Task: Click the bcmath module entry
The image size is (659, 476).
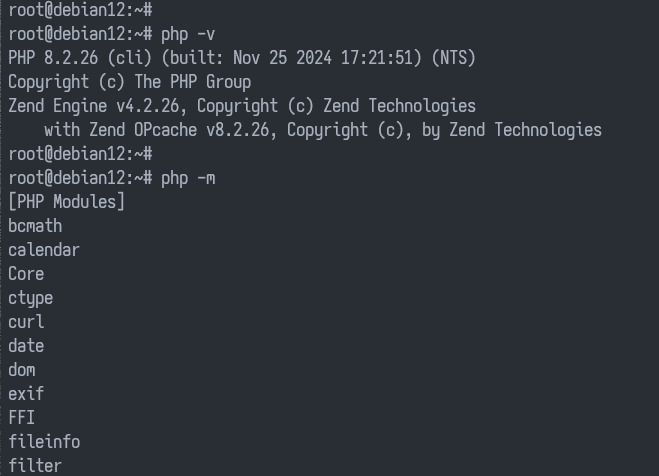Action: click(x=35, y=226)
